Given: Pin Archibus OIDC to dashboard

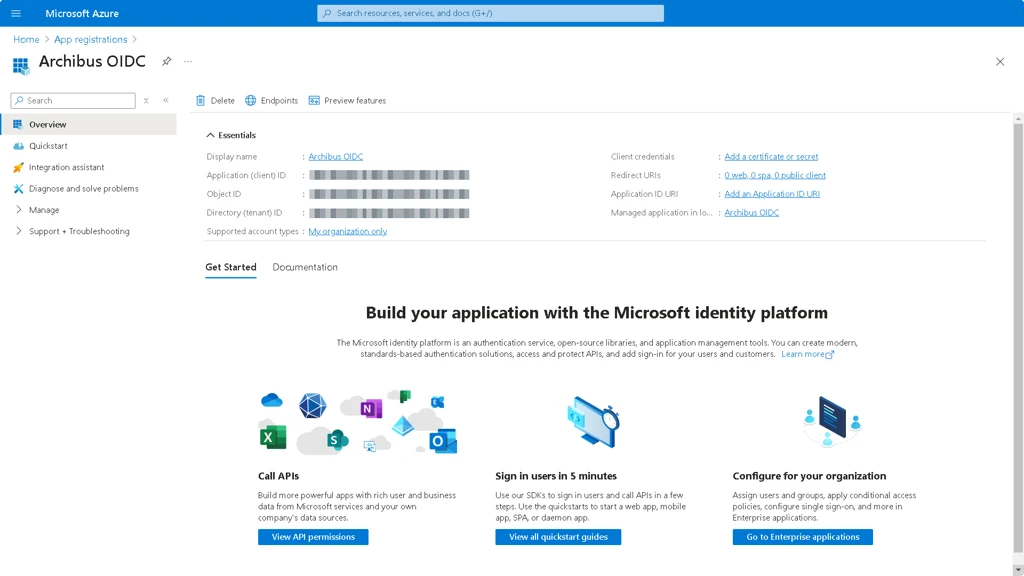Looking at the screenshot, I should (166, 62).
